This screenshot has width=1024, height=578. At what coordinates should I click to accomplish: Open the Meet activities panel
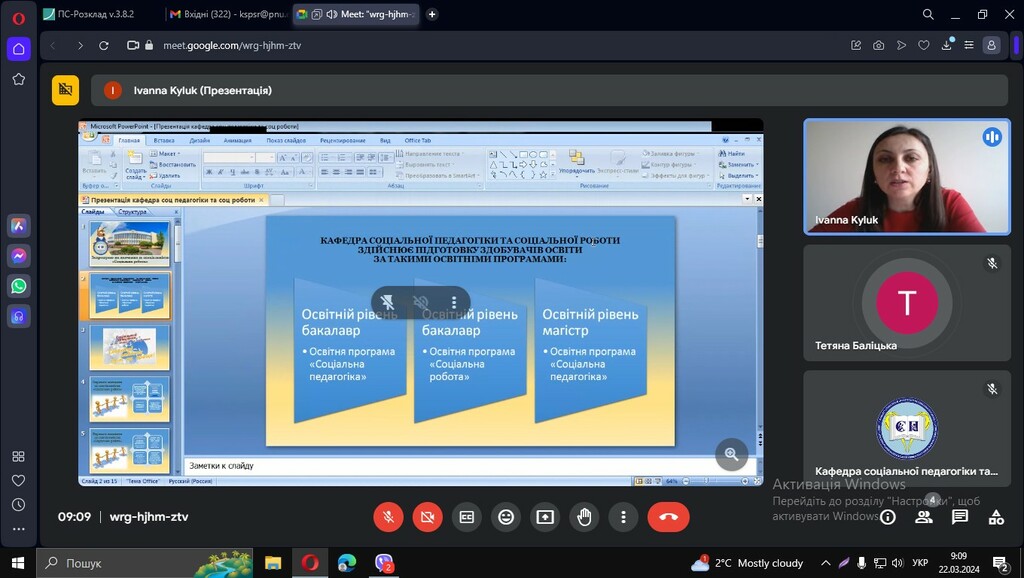[996, 517]
